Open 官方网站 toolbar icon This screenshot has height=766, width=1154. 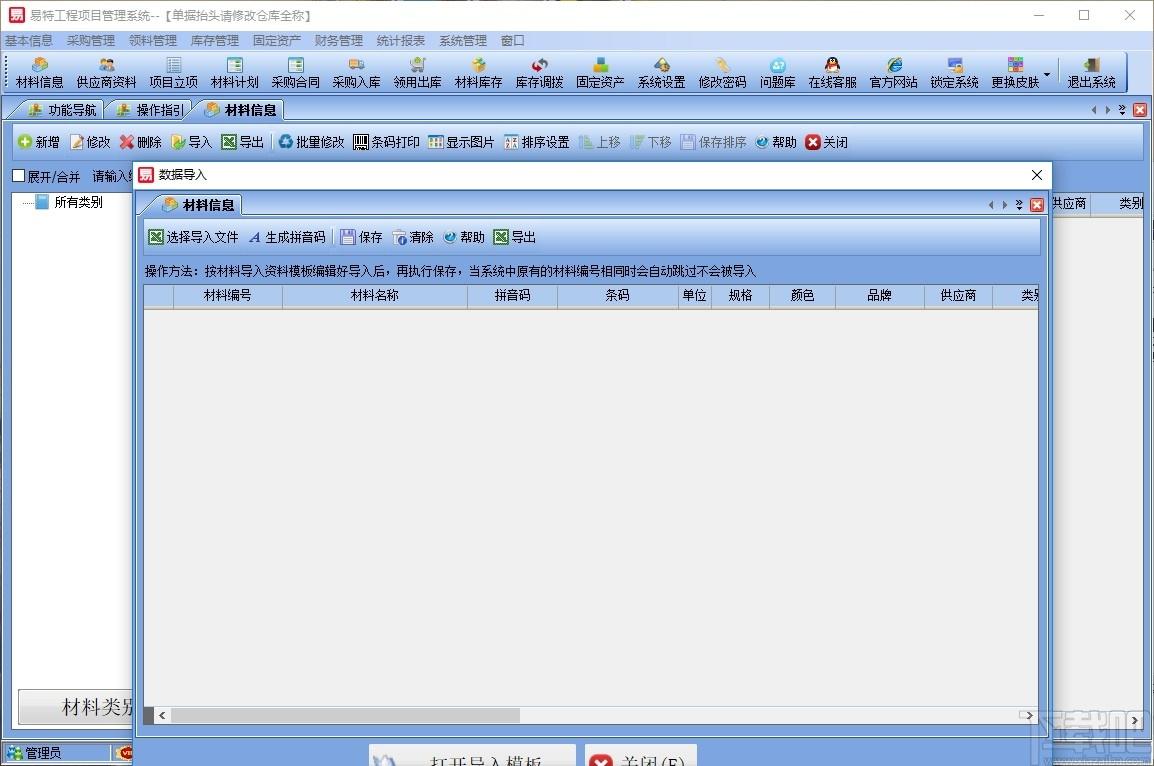pyautogui.click(x=893, y=73)
